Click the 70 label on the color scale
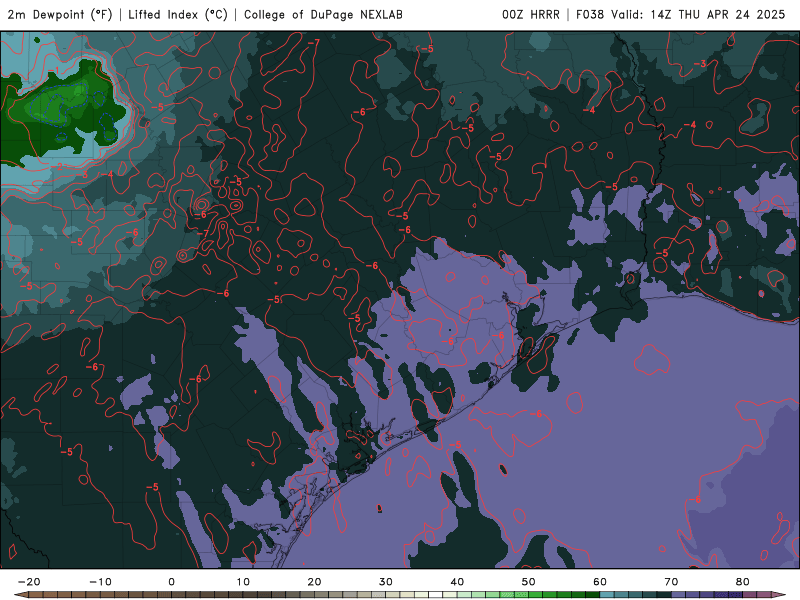This screenshot has width=800, height=600. (x=671, y=582)
